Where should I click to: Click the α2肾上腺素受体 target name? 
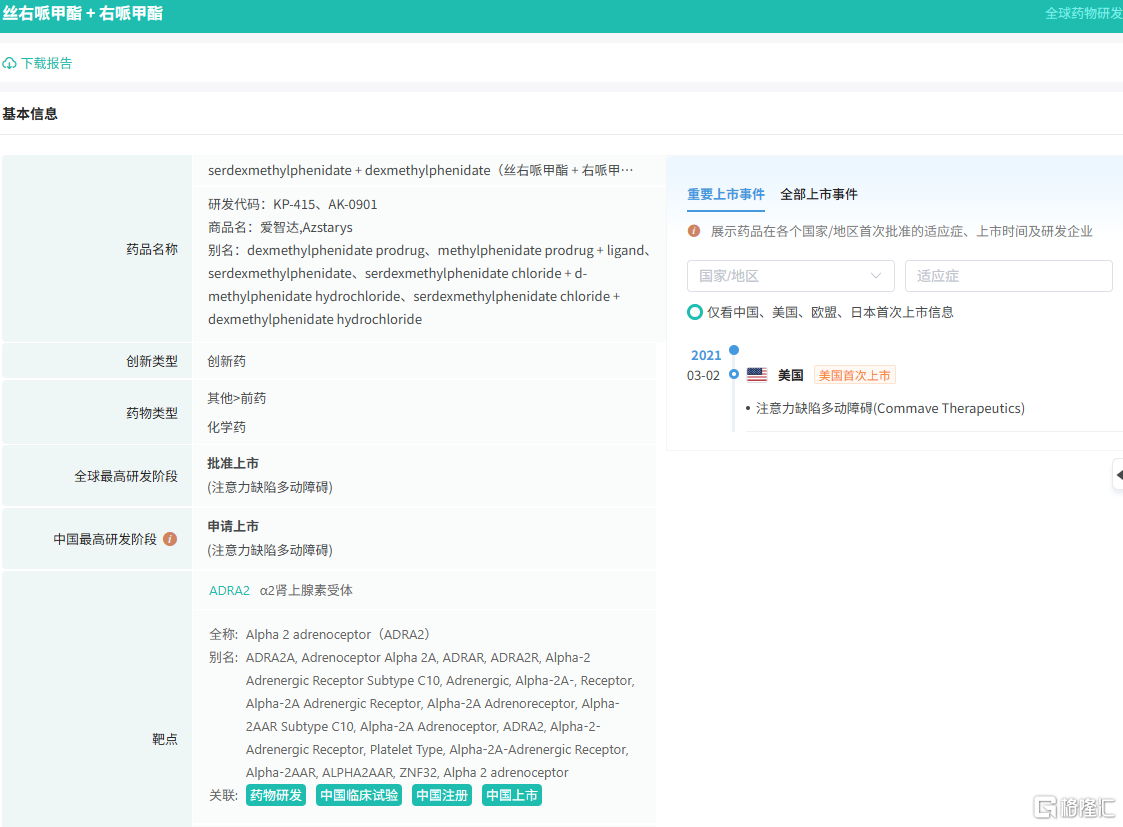point(306,591)
